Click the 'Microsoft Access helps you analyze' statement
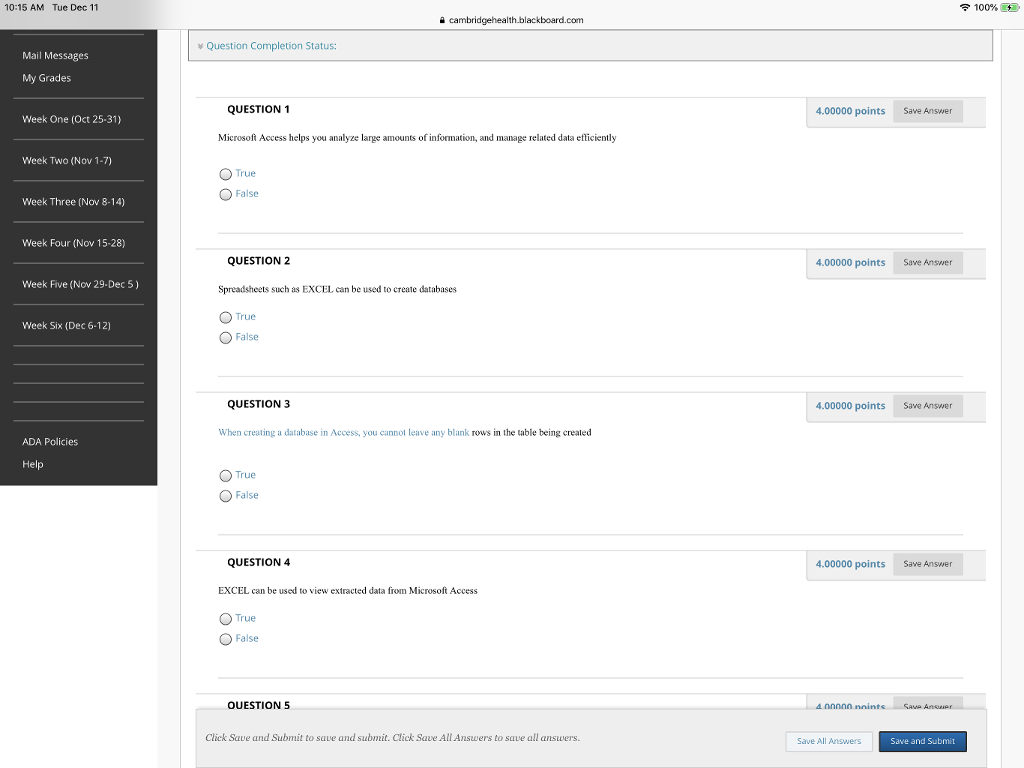 [x=417, y=138]
